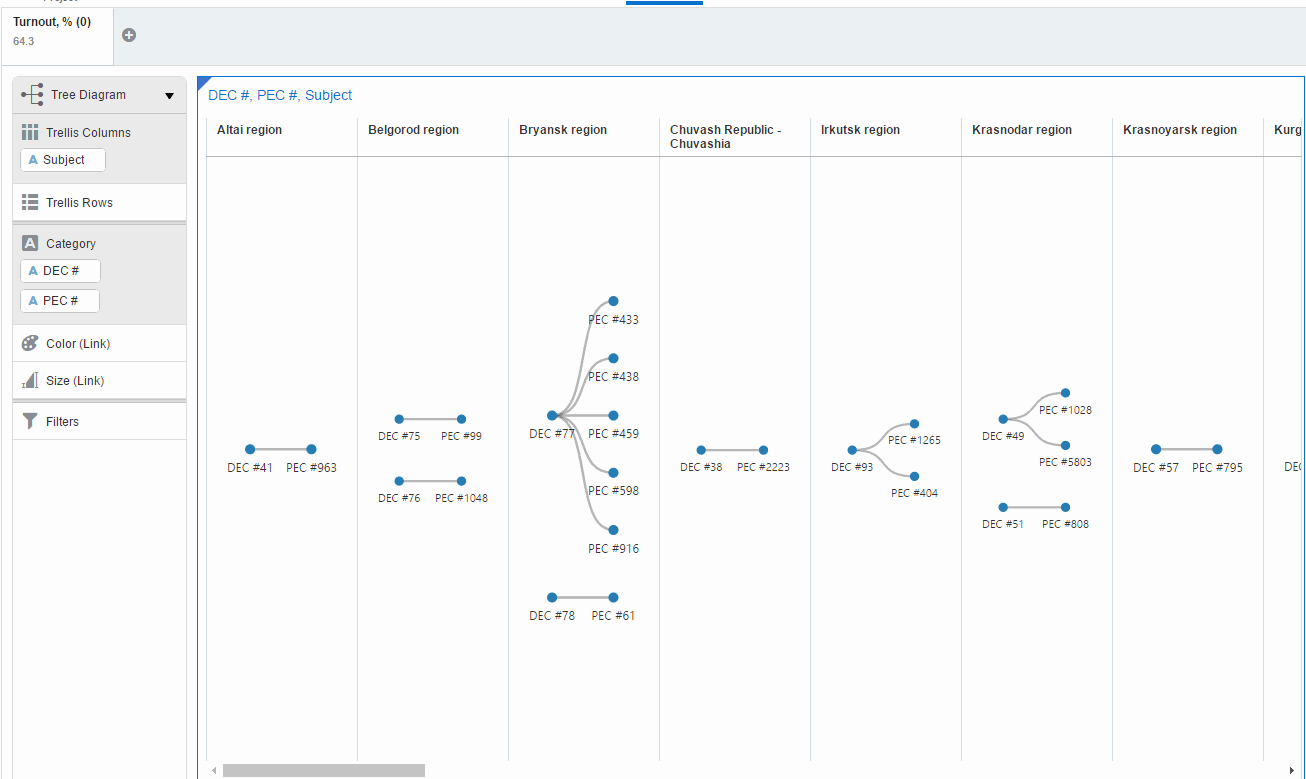
Task: Click the Krasnoyarsk region column header
Action: [1180, 130]
